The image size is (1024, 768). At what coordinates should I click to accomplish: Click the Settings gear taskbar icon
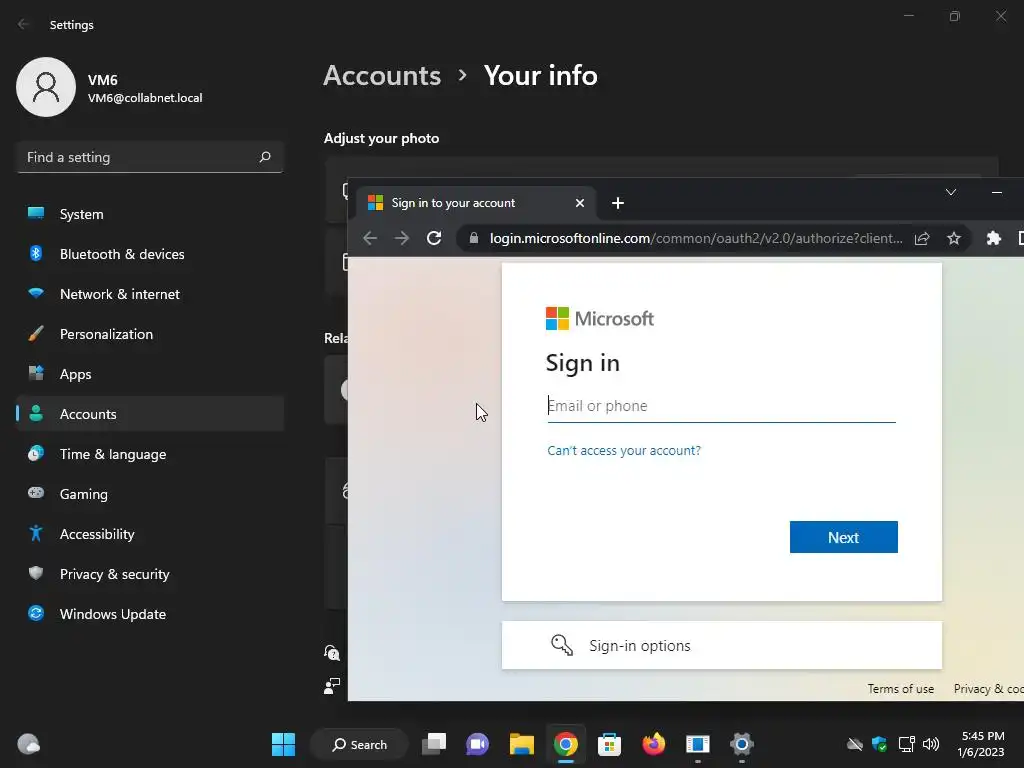pos(741,744)
